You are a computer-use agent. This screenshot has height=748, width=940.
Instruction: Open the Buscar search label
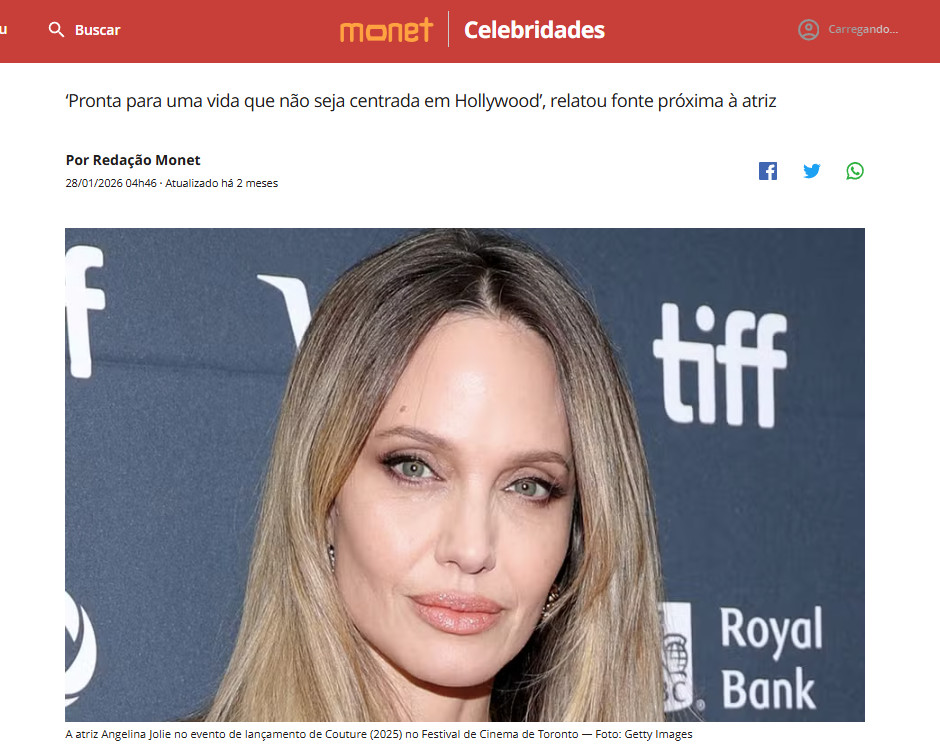click(x=97, y=30)
